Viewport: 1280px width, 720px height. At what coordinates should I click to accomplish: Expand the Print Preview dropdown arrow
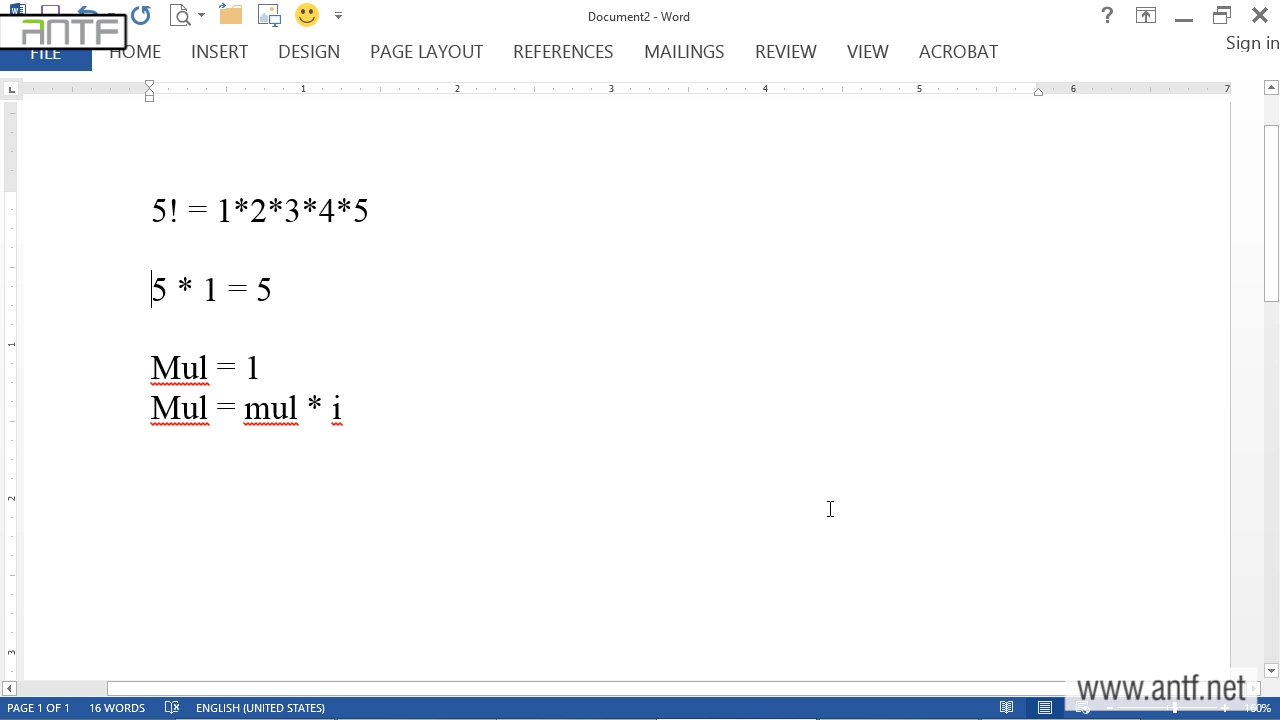click(x=201, y=16)
